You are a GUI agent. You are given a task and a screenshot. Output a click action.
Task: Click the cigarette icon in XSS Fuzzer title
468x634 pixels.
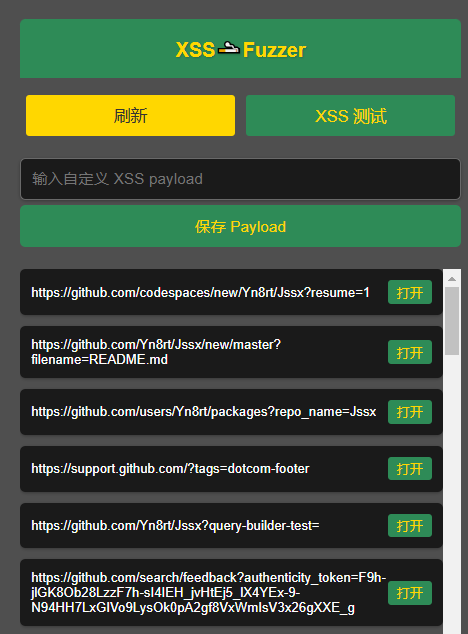pyautogui.click(x=229, y=49)
